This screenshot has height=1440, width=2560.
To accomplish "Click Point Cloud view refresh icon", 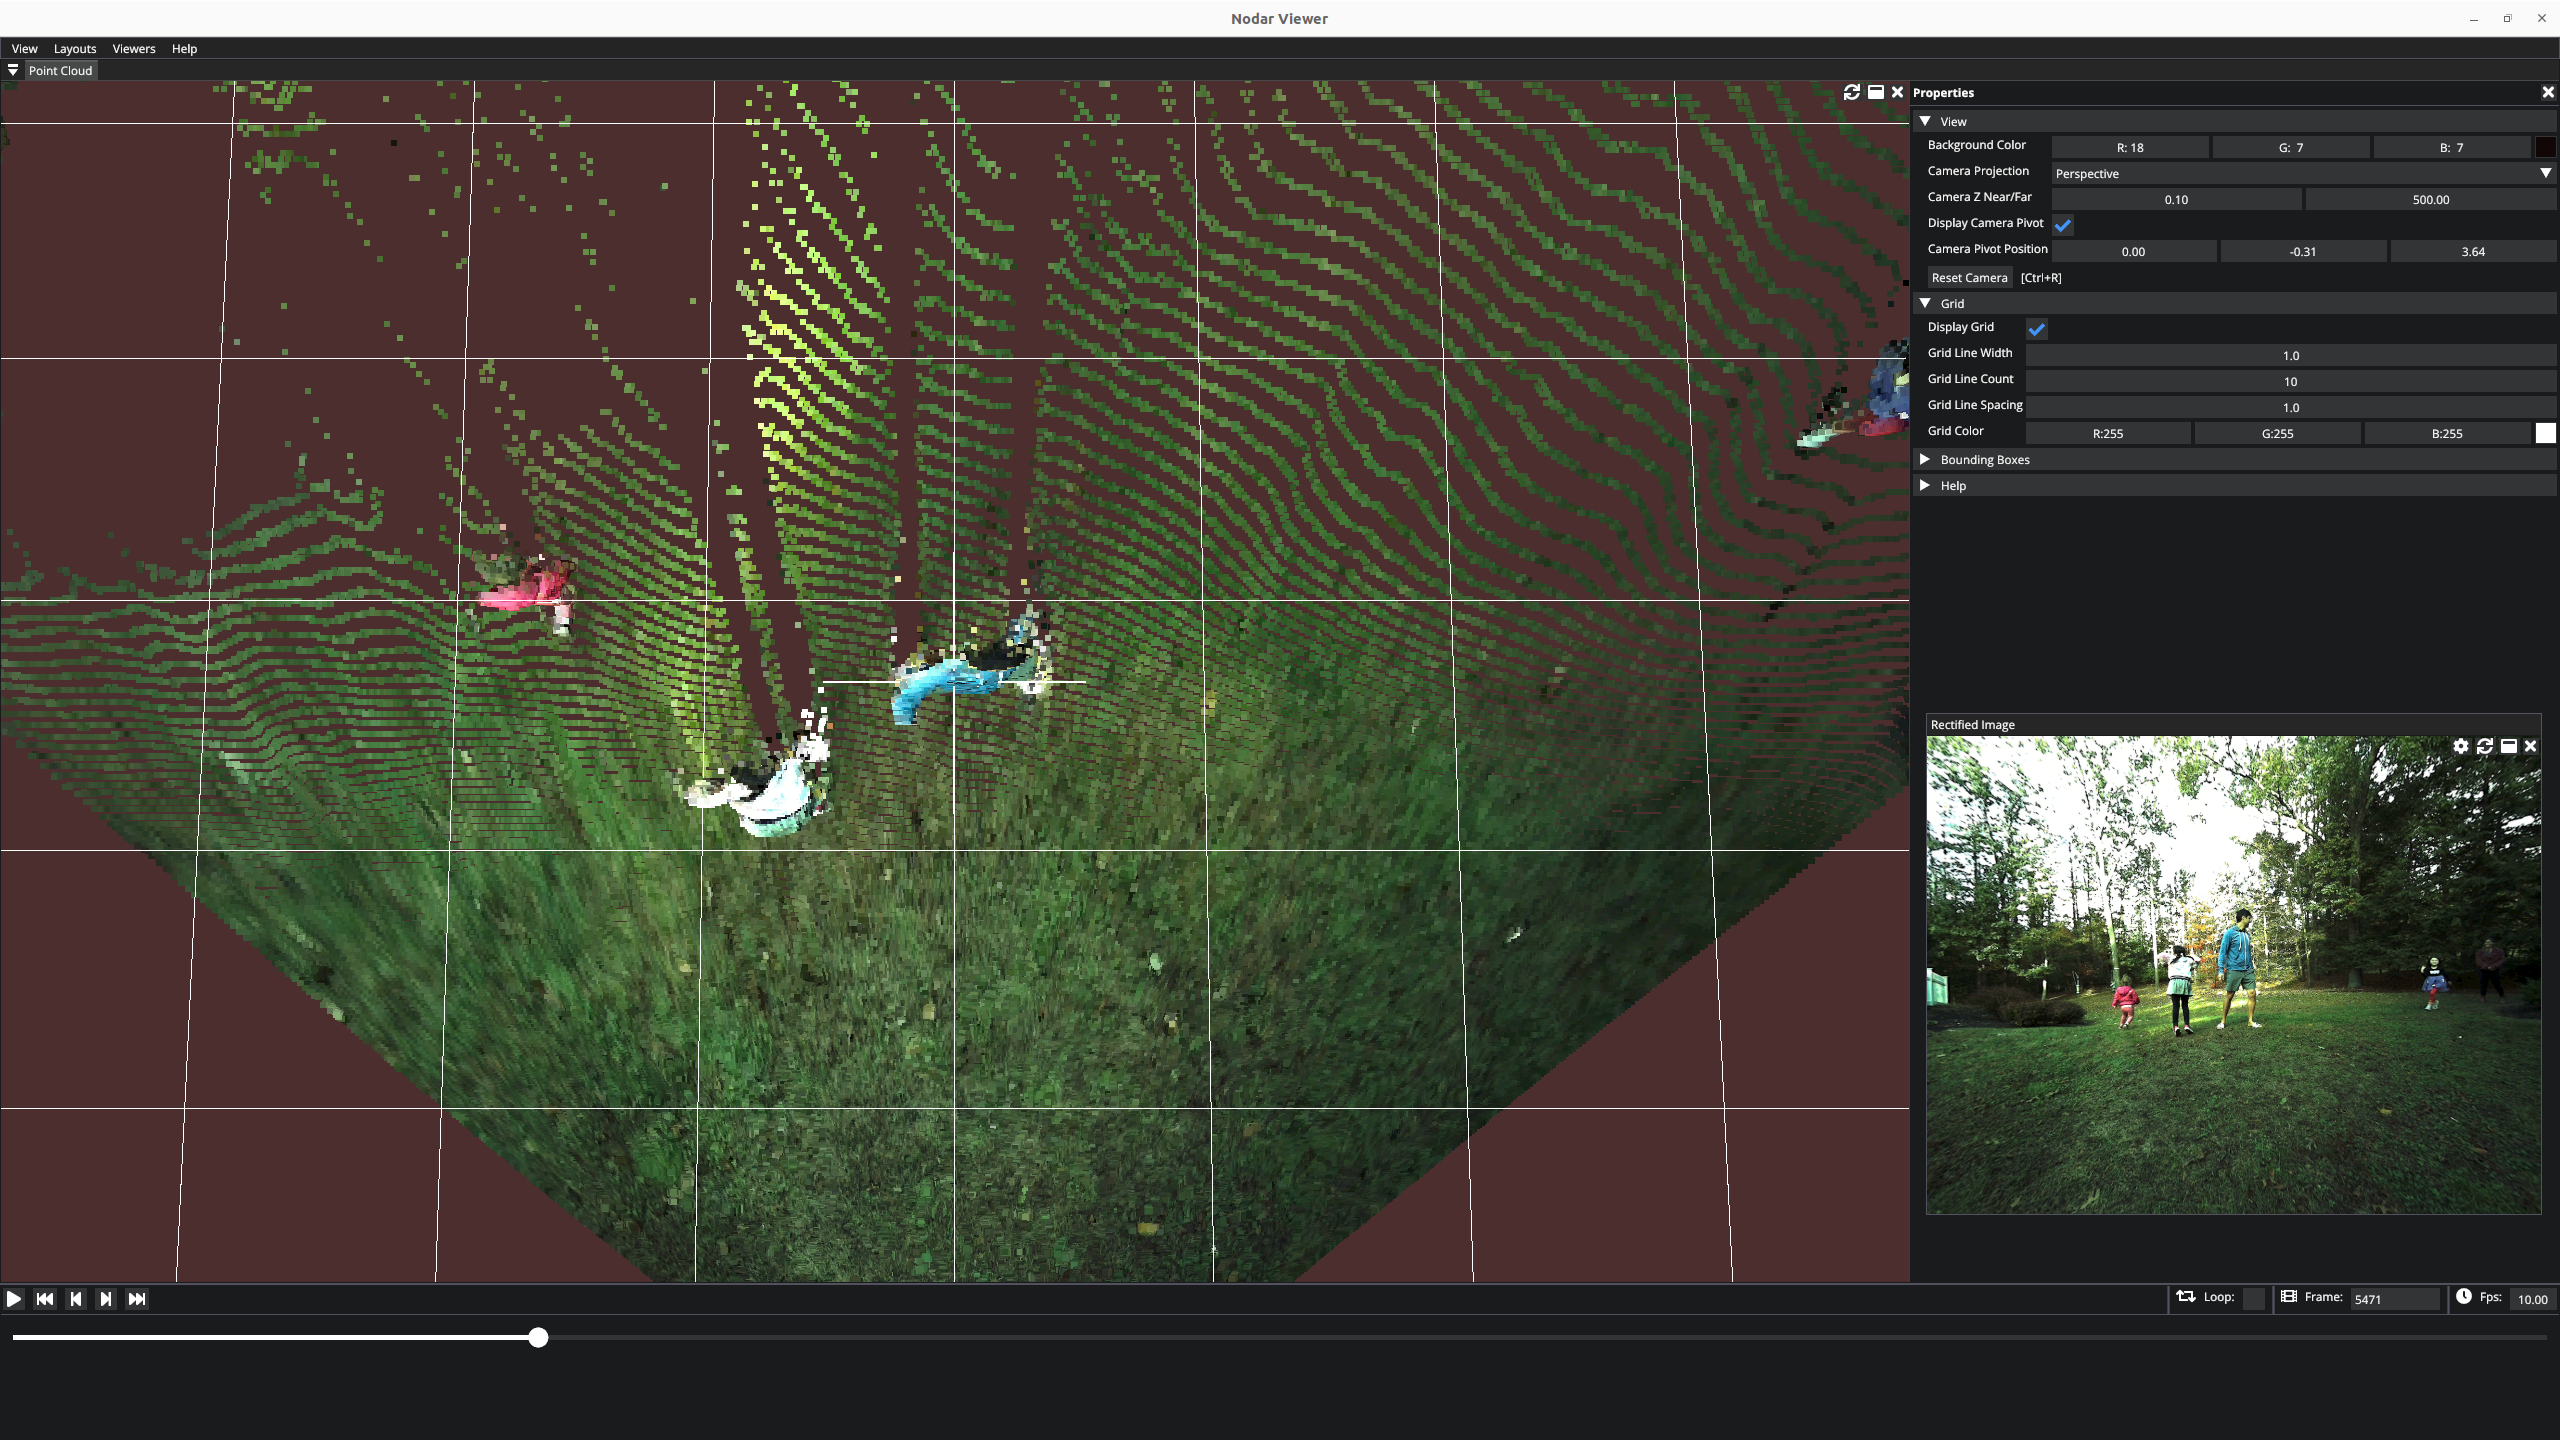I will tap(1852, 92).
